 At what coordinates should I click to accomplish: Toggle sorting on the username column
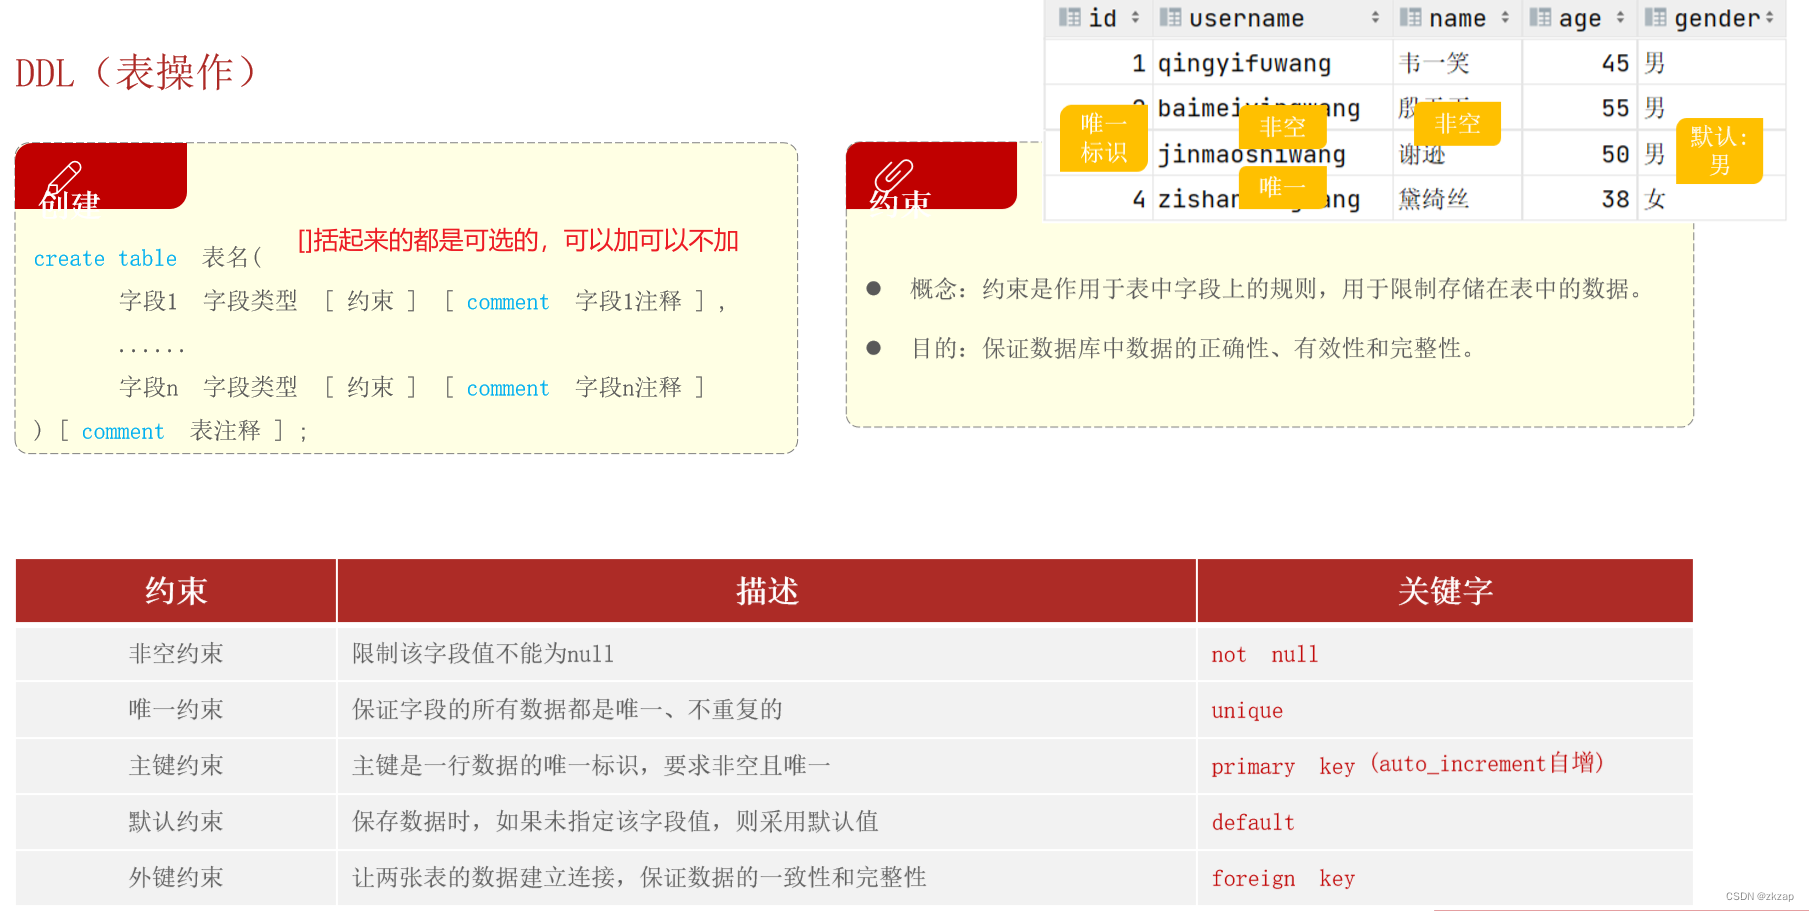pyautogui.click(x=1374, y=17)
